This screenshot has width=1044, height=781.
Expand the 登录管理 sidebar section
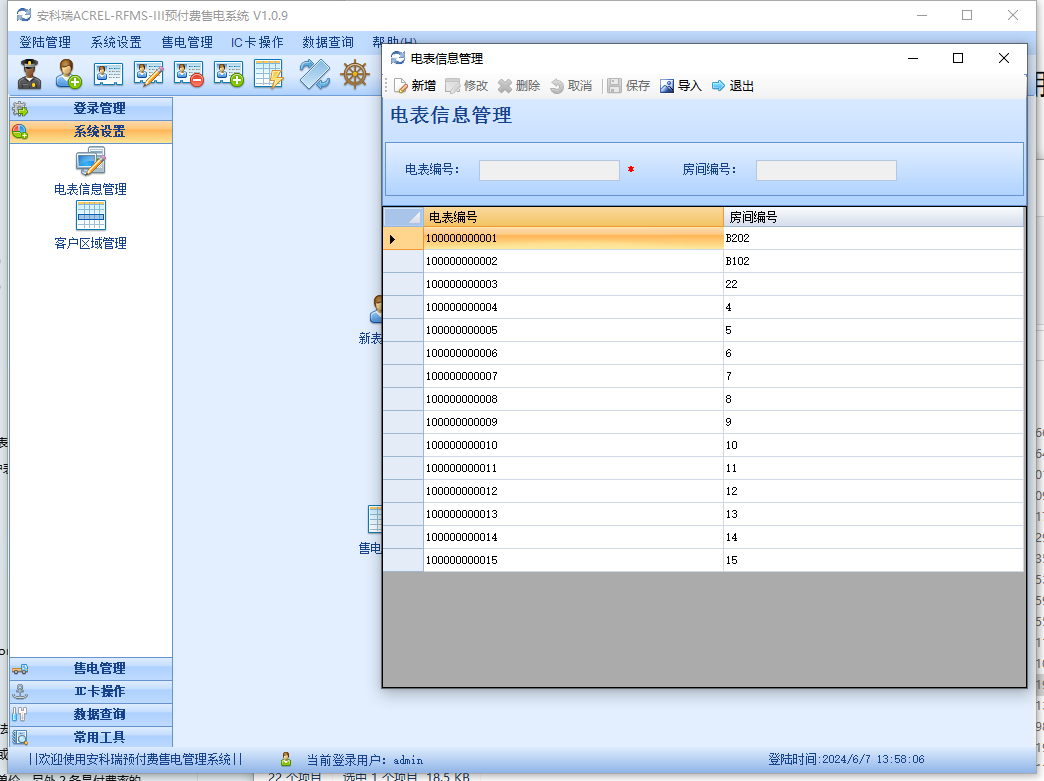click(x=91, y=108)
